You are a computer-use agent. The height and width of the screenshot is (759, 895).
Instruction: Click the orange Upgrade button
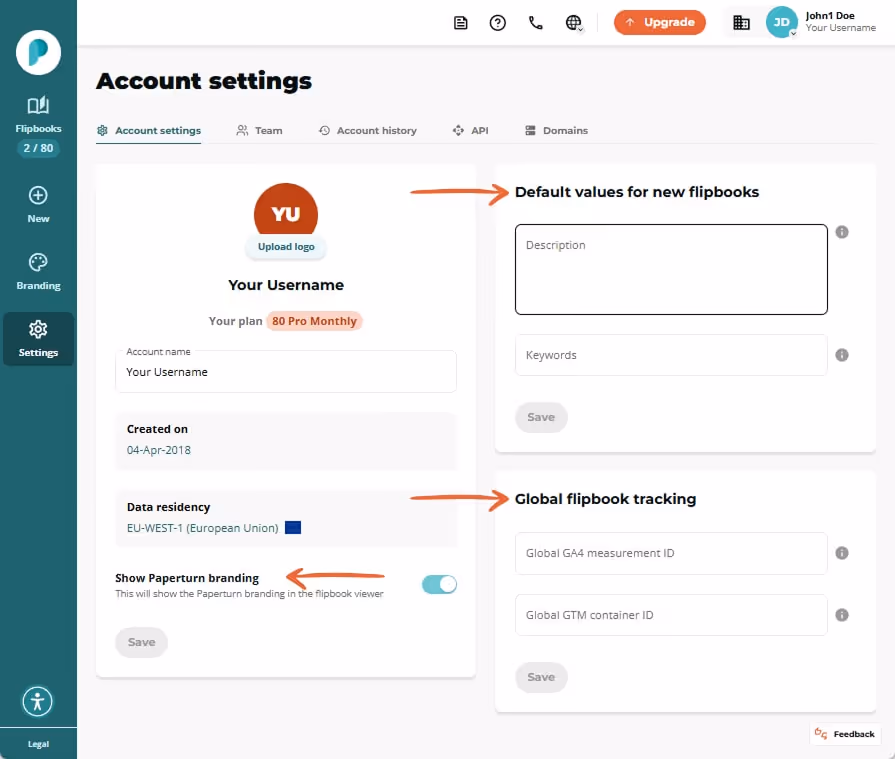660,22
